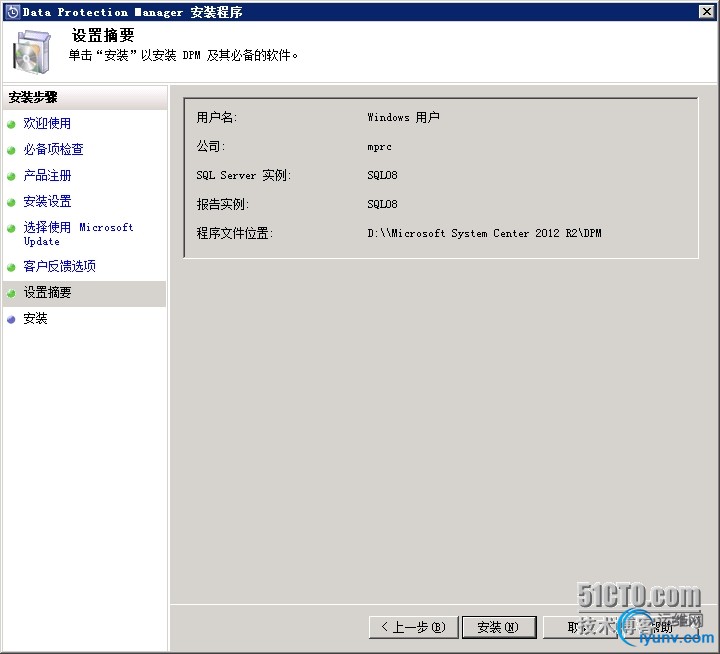Click the 安装步骤 sidebar heading
720x654 pixels.
[x=33, y=97]
